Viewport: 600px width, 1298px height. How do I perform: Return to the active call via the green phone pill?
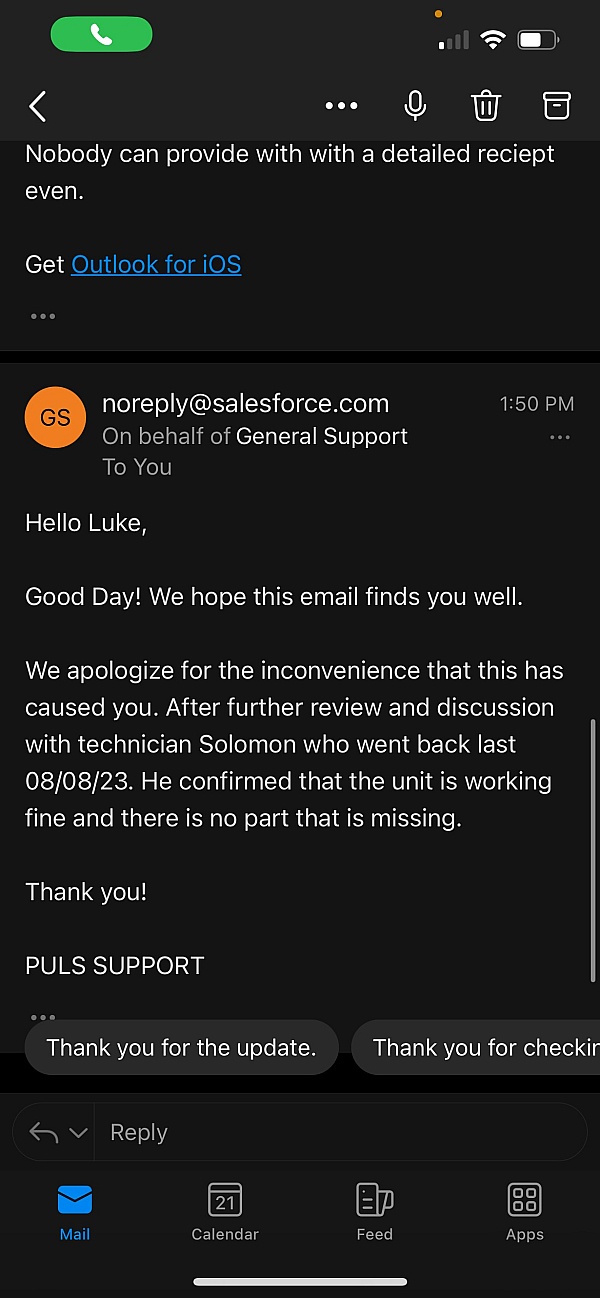[101, 35]
